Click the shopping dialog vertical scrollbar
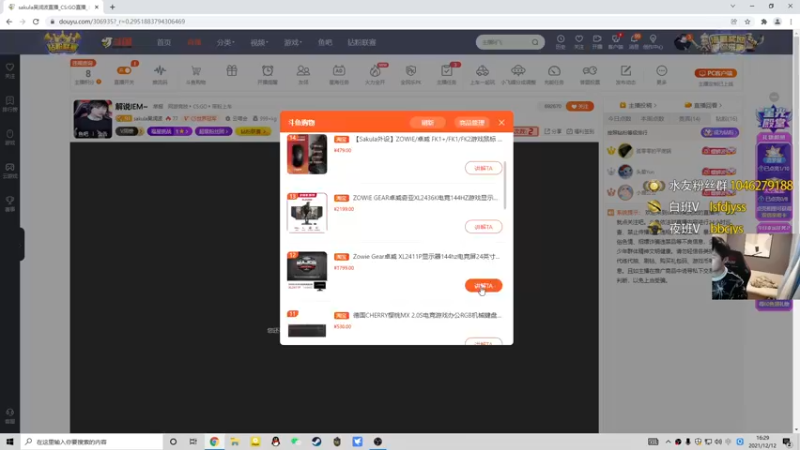Viewport: 800px width, 450px height. (x=505, y=185)
